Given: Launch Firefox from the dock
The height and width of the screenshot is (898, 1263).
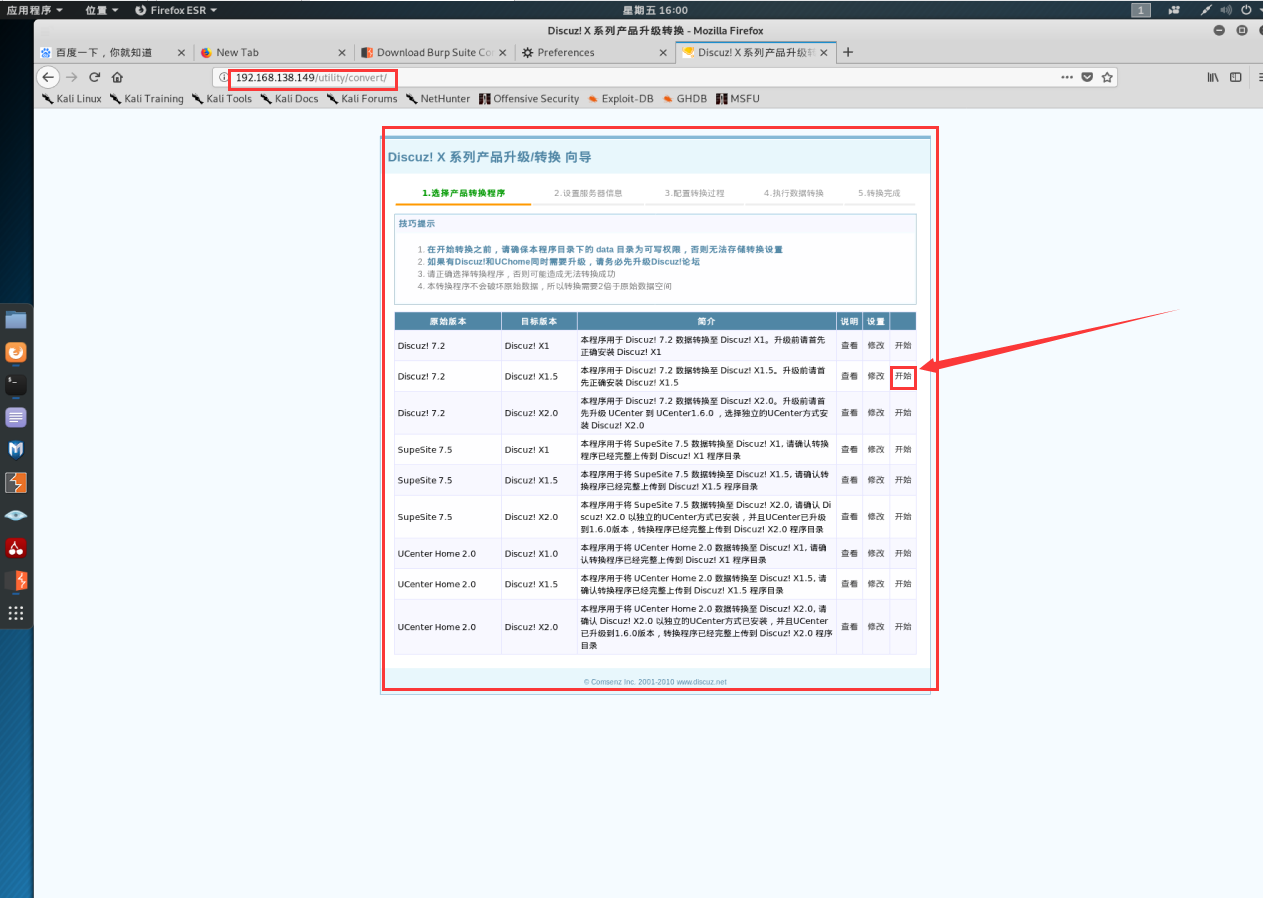Looking at the screenshot, I should [16, 352].
